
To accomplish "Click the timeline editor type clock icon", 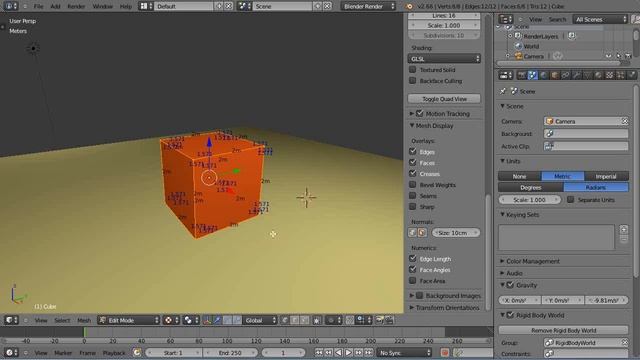I will pyautogui.click(x=10, y=353).
